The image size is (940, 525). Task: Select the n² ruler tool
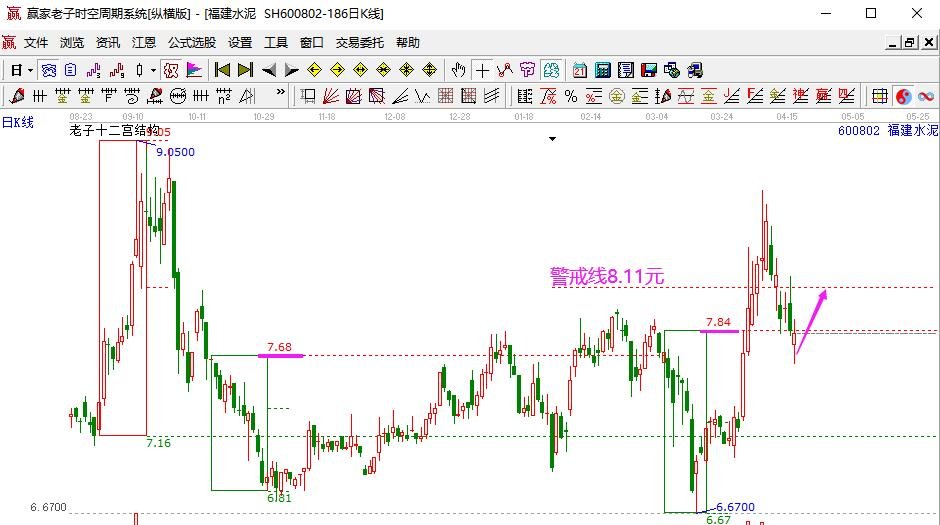pos(224,96)
